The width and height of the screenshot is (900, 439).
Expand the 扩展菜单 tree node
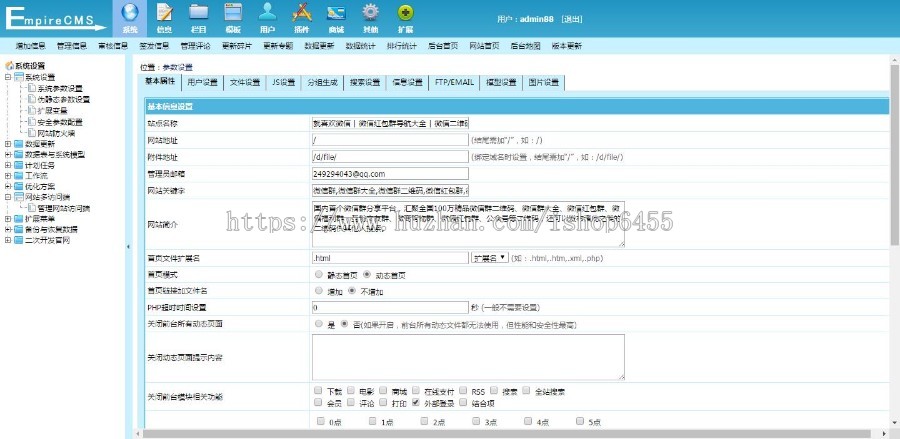coord(8,219)
